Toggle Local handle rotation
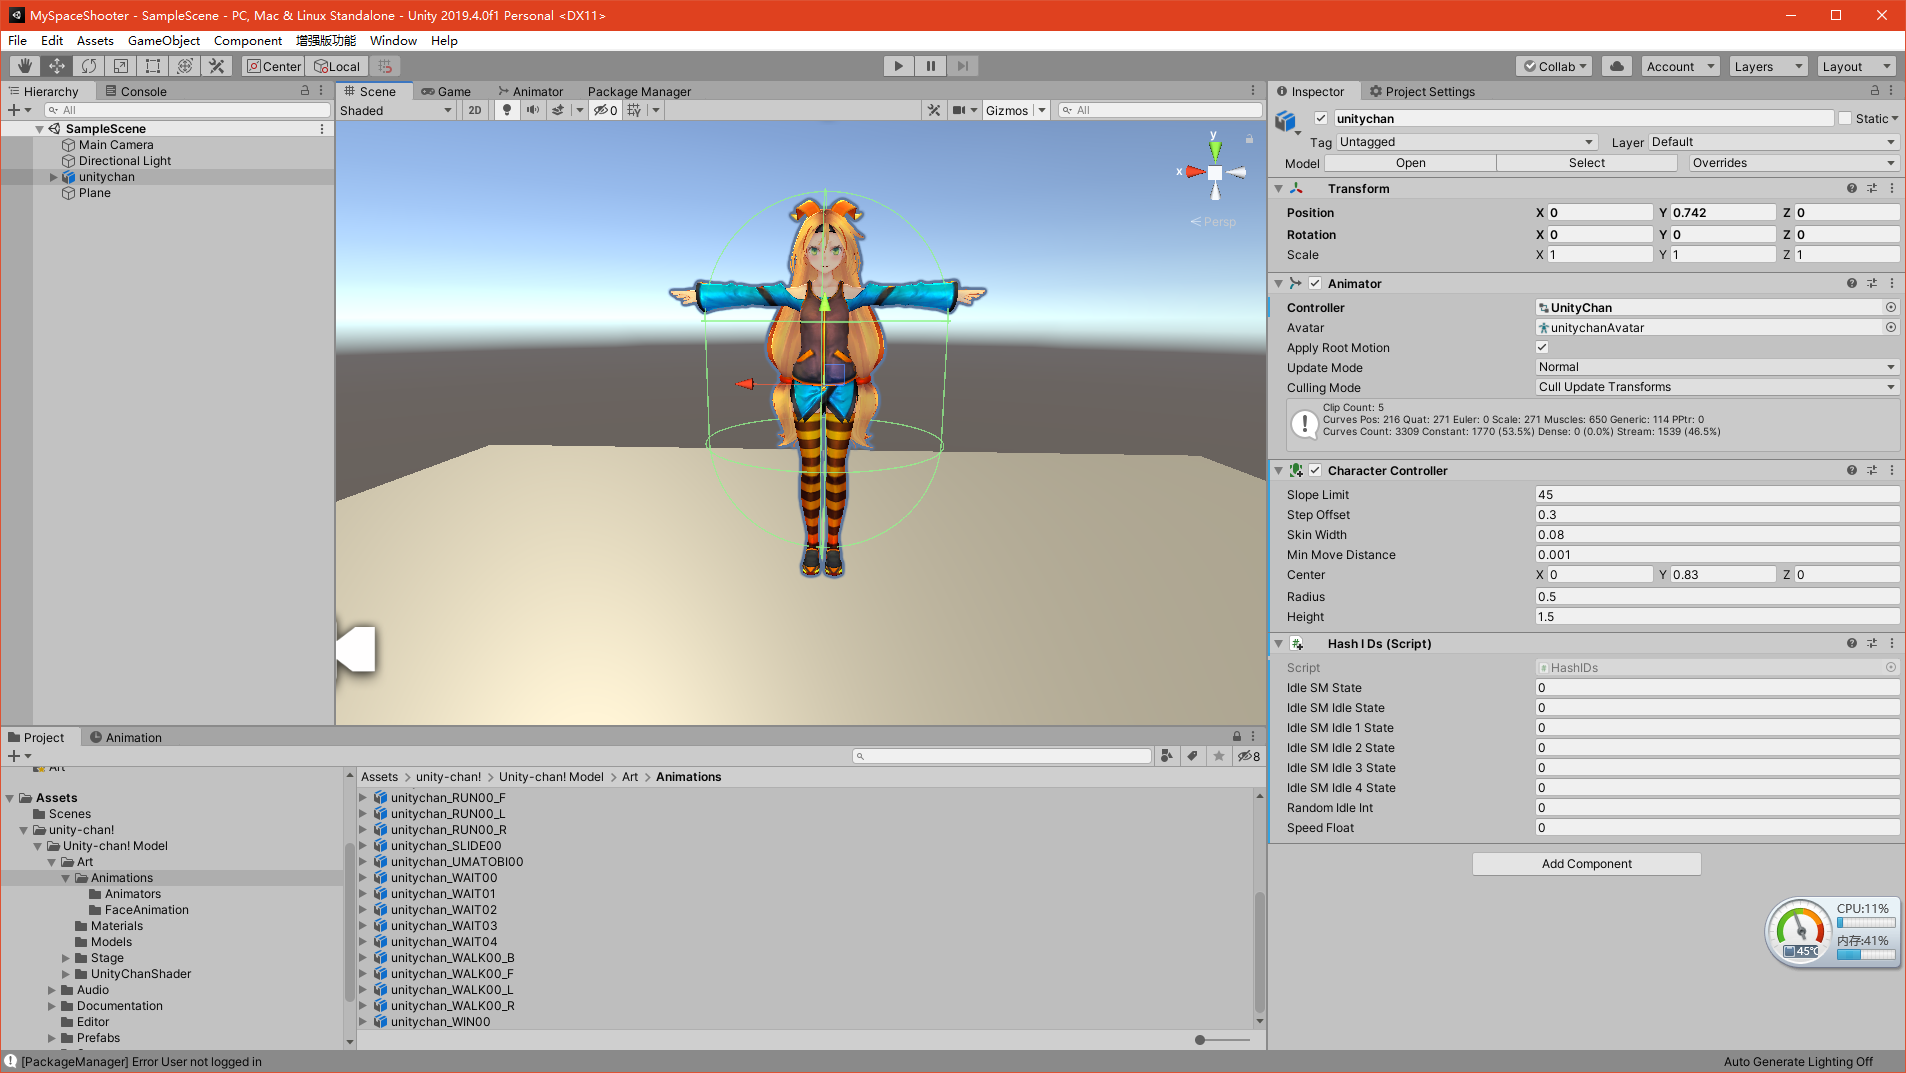Image resolution: width=1906 pixels, height=1073 pixels. (x=337, y=66)
